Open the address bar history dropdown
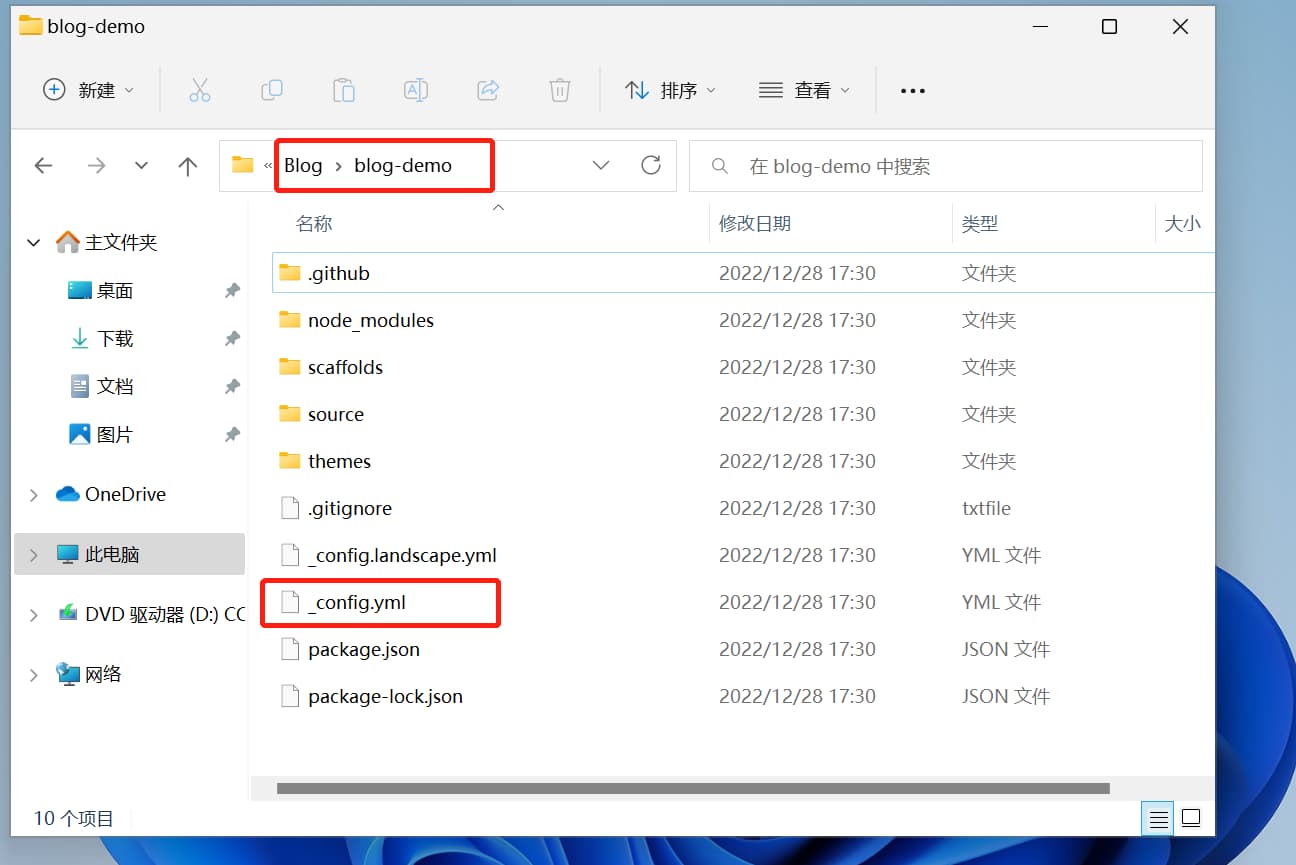This screenshot has width=1296, height=865. [x=601, y=165]
